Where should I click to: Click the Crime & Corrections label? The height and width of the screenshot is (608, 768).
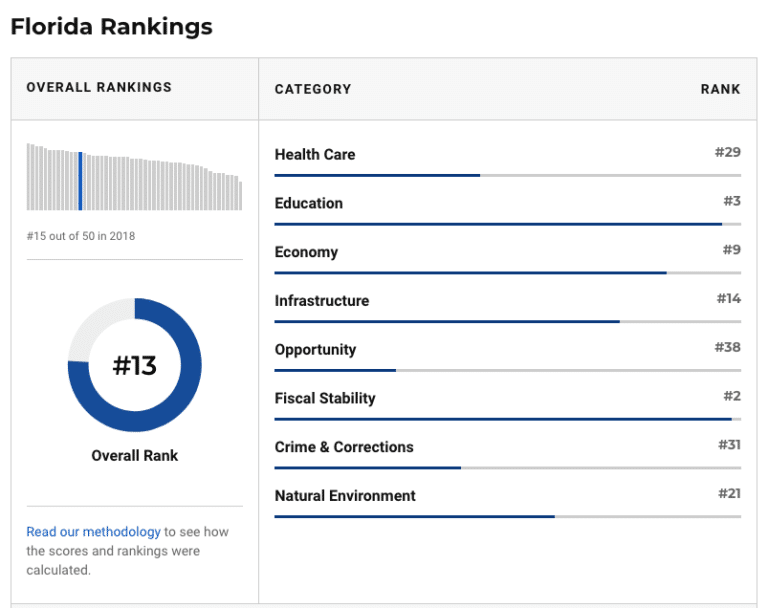pos(344,447)
